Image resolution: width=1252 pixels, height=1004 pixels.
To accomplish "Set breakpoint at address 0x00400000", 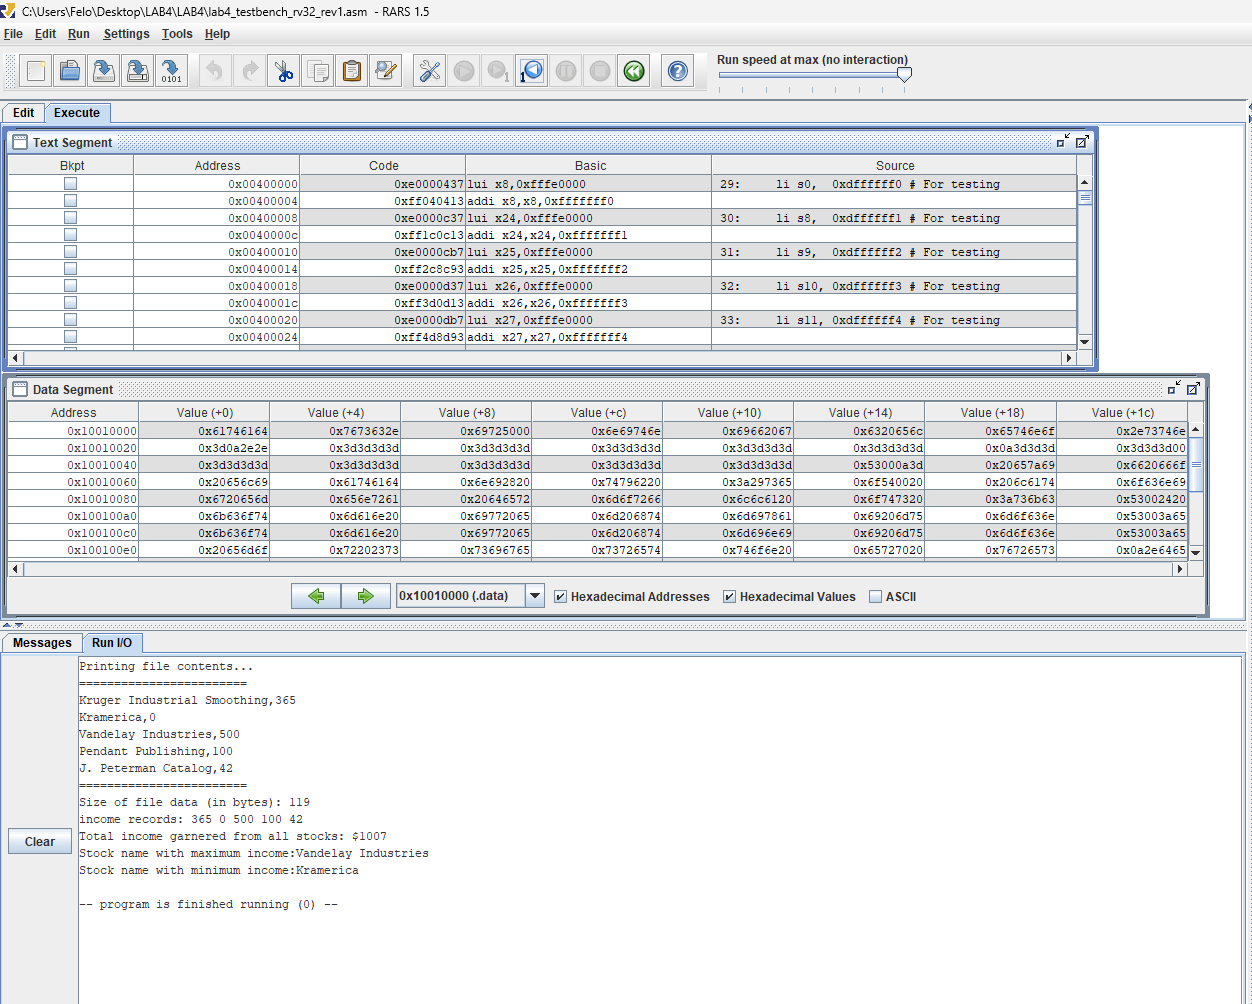I will coord(70,184).
